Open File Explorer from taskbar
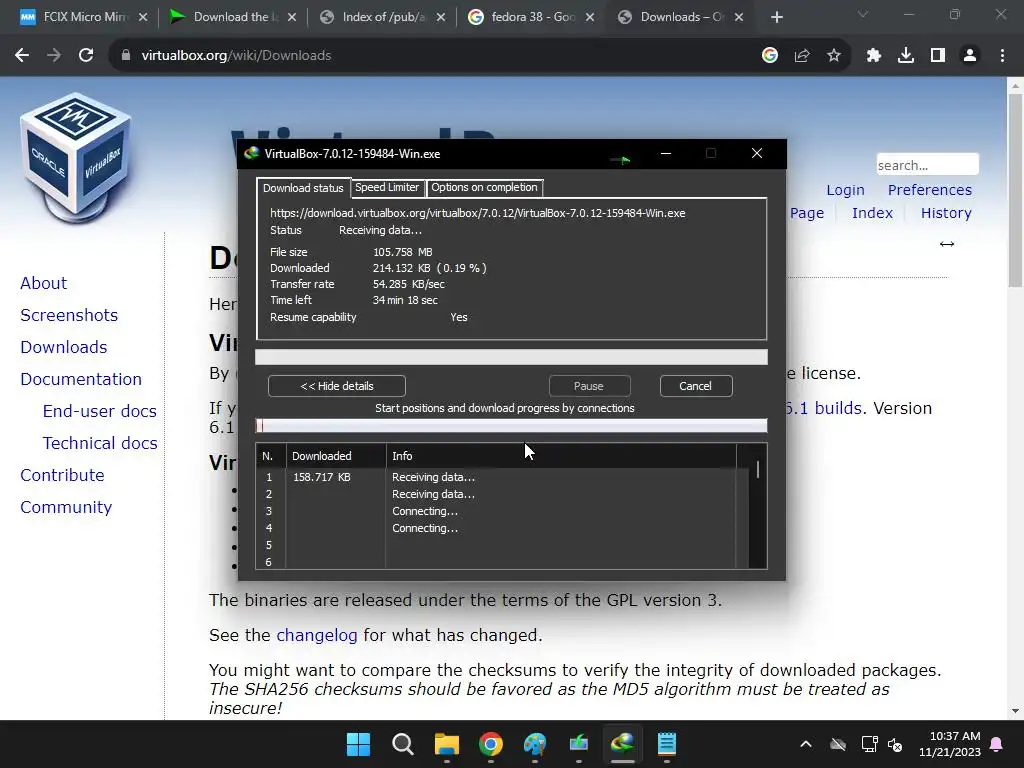 [447, 744]
